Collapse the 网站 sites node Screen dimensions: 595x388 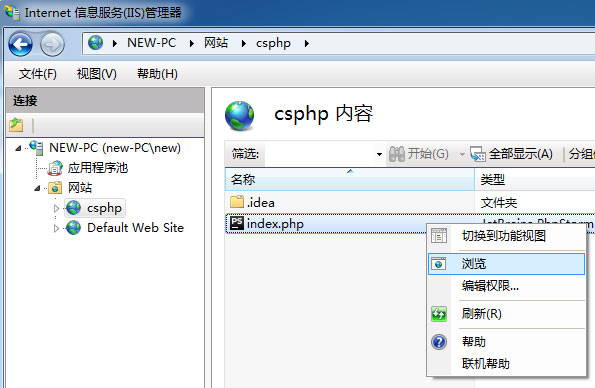[x=37, y=188]
